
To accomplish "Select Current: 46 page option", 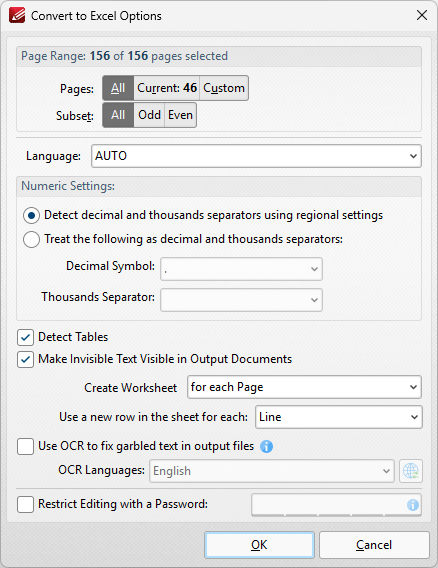I will [167, 88].
